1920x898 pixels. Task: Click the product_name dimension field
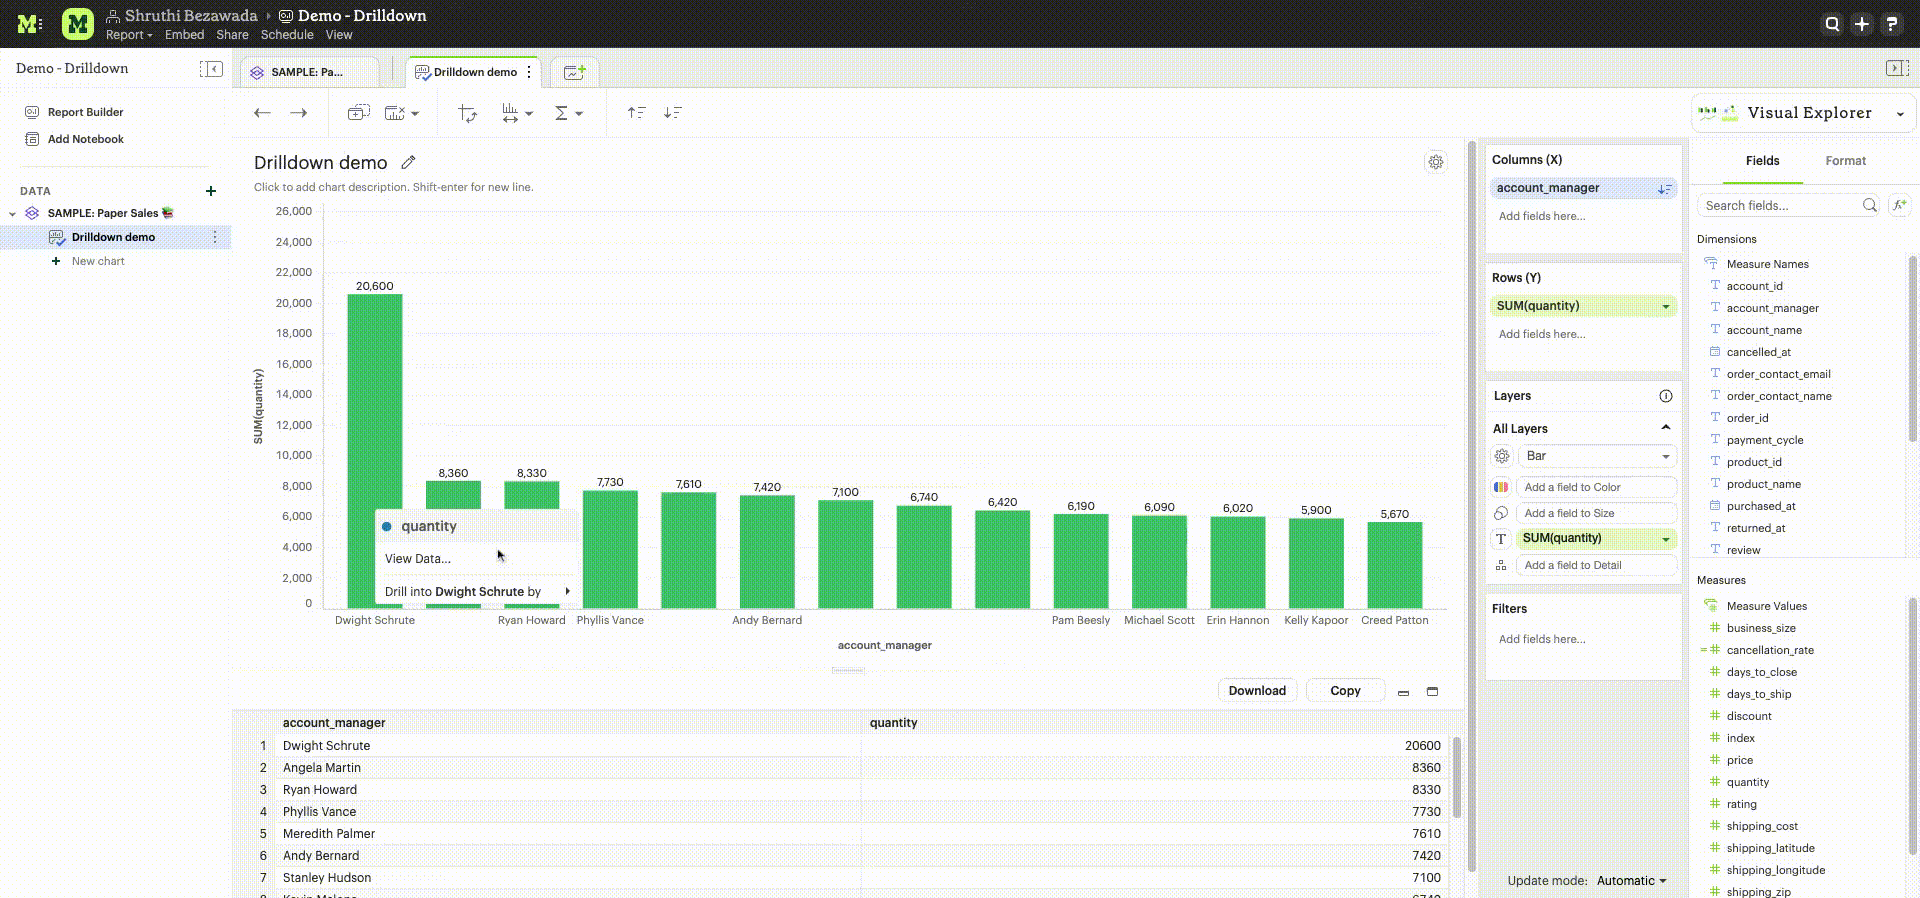pyautogui.click(x=1763, y=484)
